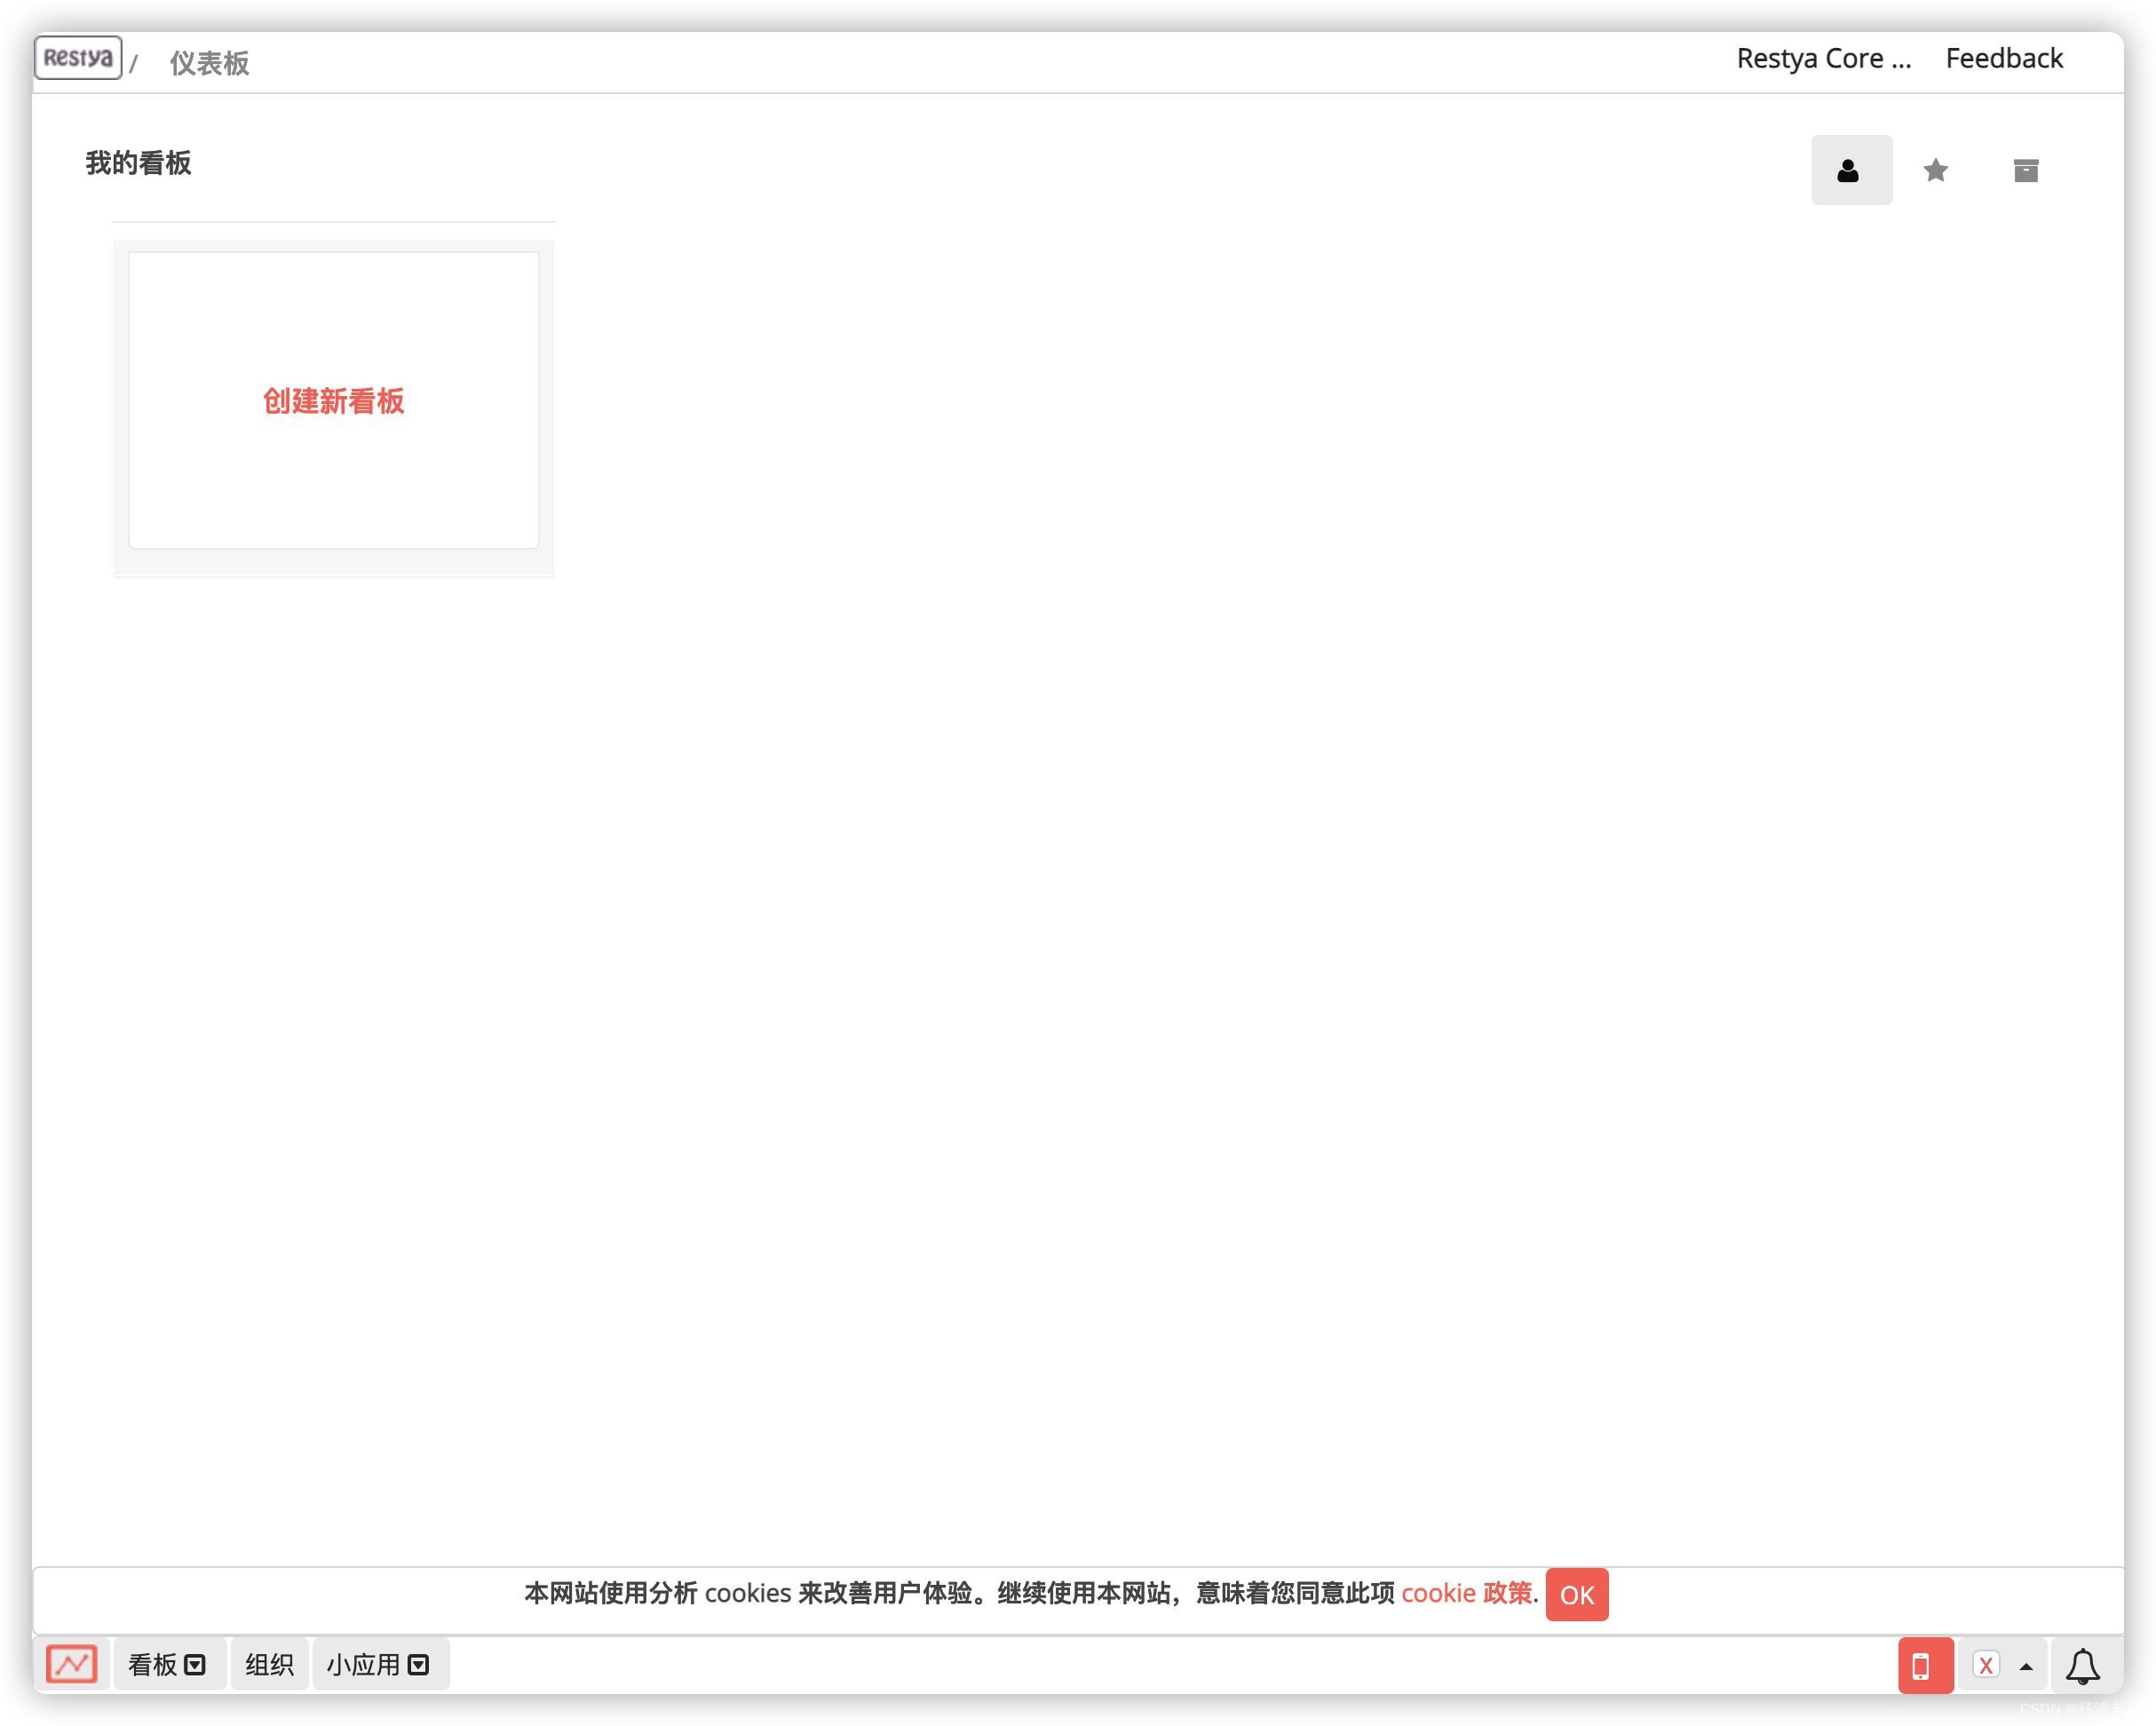Open the cookie 政策 link

[x=1466, y=1593]
